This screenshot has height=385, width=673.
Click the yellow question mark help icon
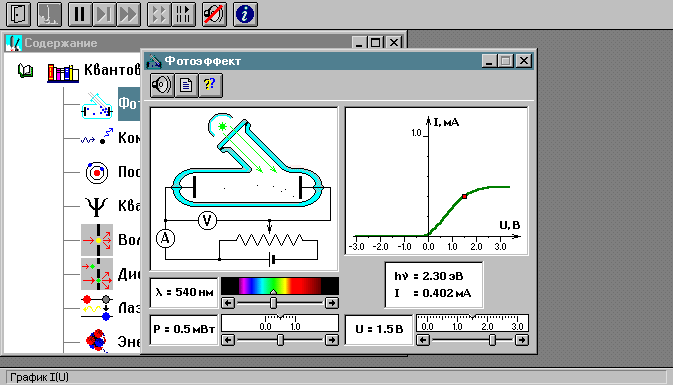210,85
